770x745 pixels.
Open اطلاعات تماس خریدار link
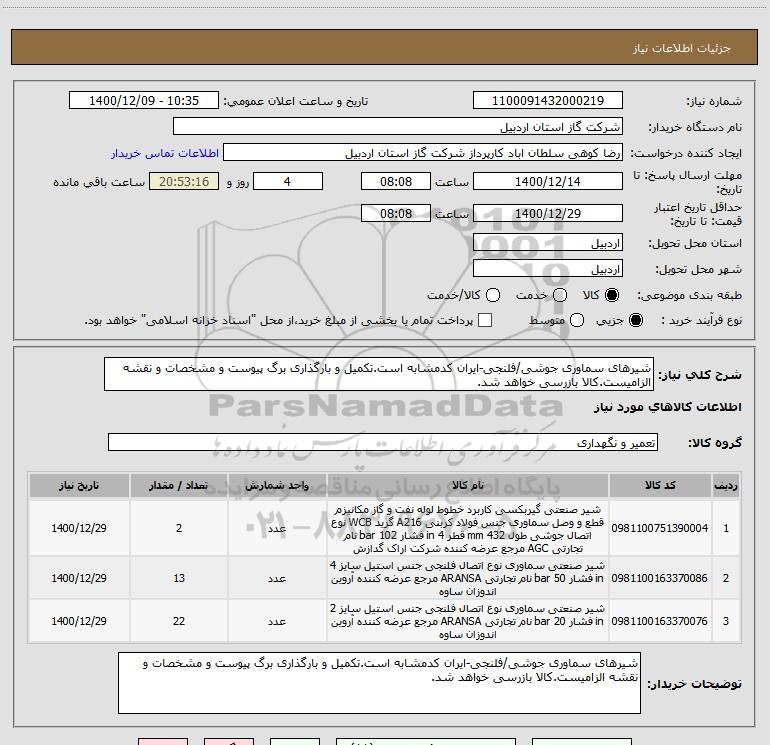165,153
